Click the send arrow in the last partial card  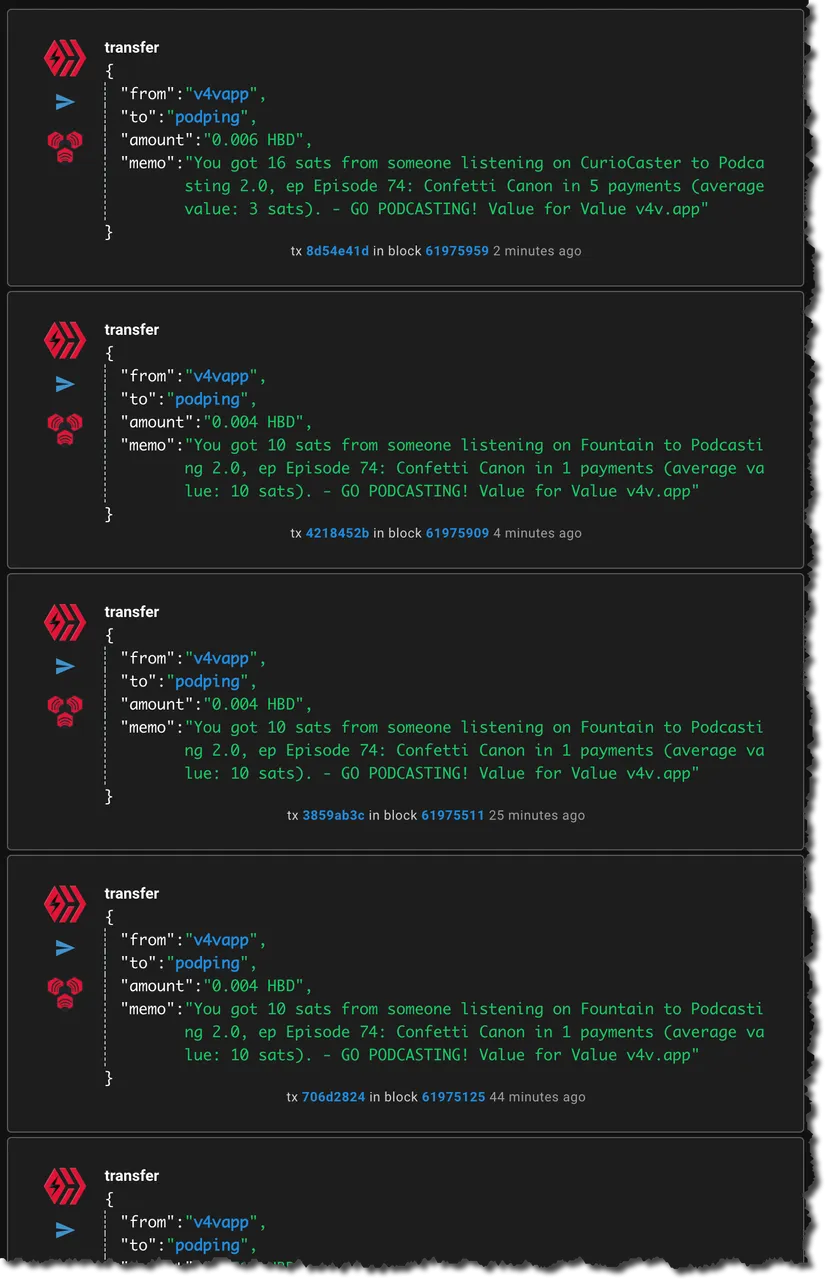coord(65,1230)
